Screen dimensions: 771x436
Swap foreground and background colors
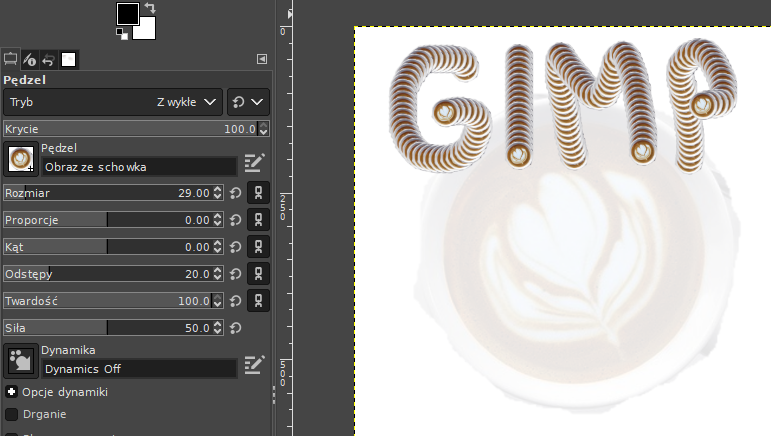pos(150,7)
